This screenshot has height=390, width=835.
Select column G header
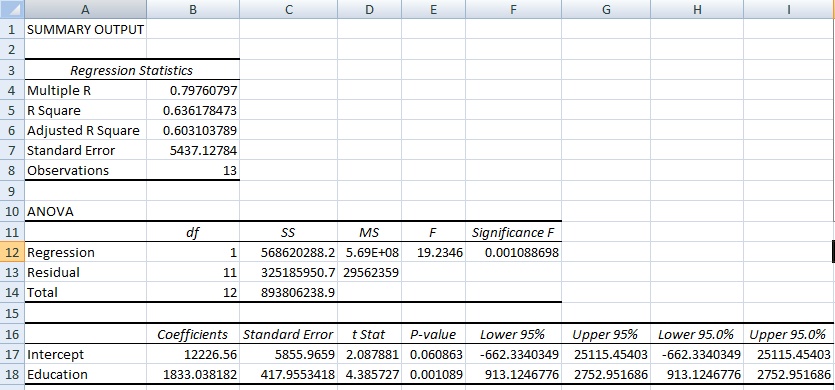point(606,9)
